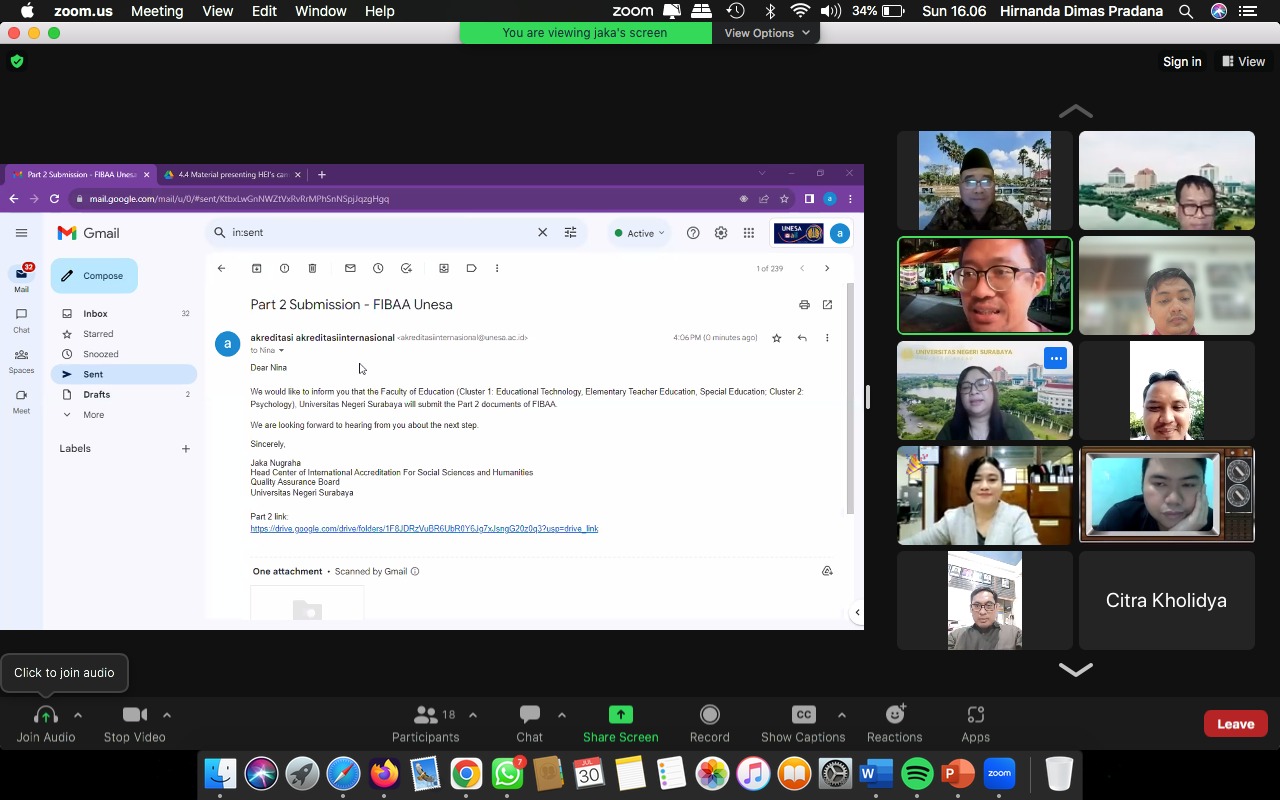Viewport: 1280px width, 800px height.
Task: Toggle Show Captions
Action: (x=803, y=724)
